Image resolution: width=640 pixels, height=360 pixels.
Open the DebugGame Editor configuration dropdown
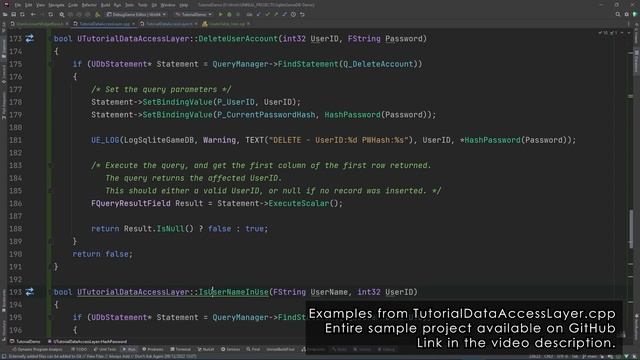click(x=136, y=14)
